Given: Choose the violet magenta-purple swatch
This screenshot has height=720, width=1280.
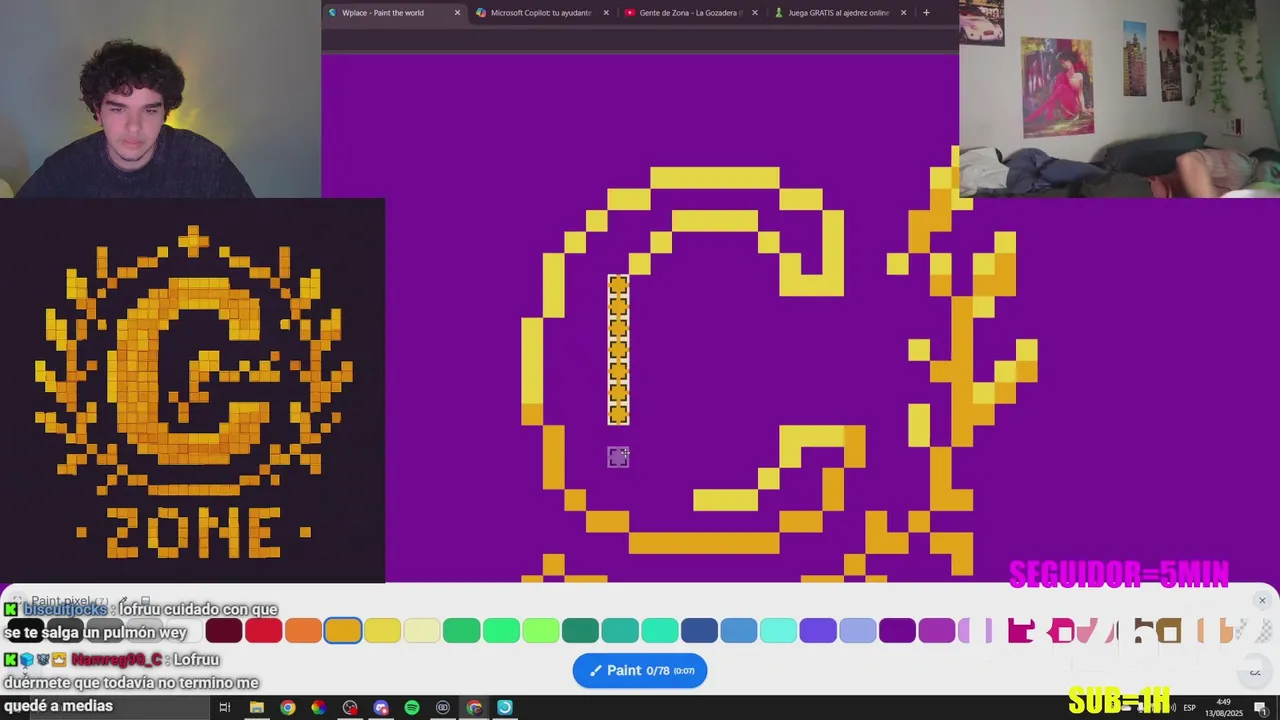Looking at the screenshot, I should [937, 630].
